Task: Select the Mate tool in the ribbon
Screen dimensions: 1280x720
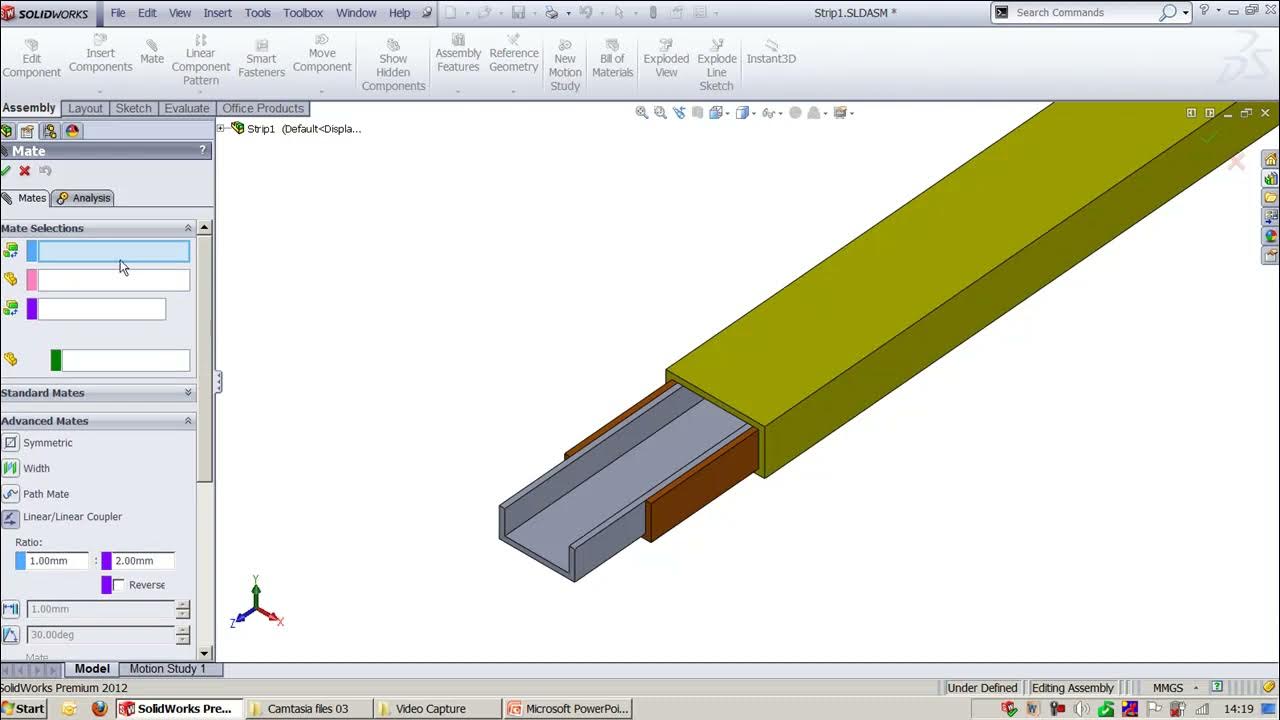Action: click(x=152, y=52)
